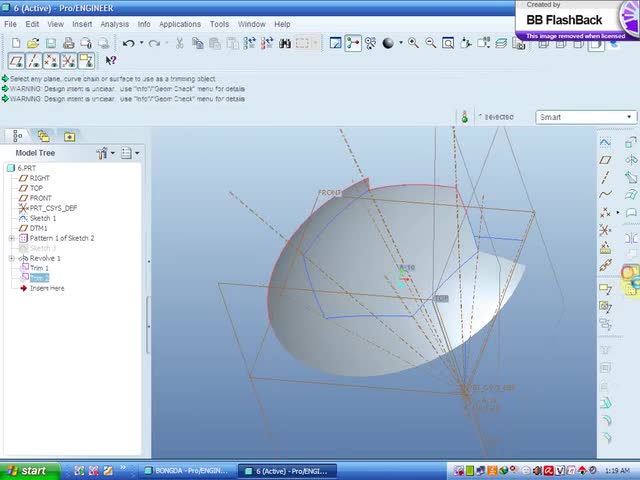The width and height of the screenshot is (640, 480).
Task: Select the Datum Plane tool in right toolbar
Action: tap(605, 160)
